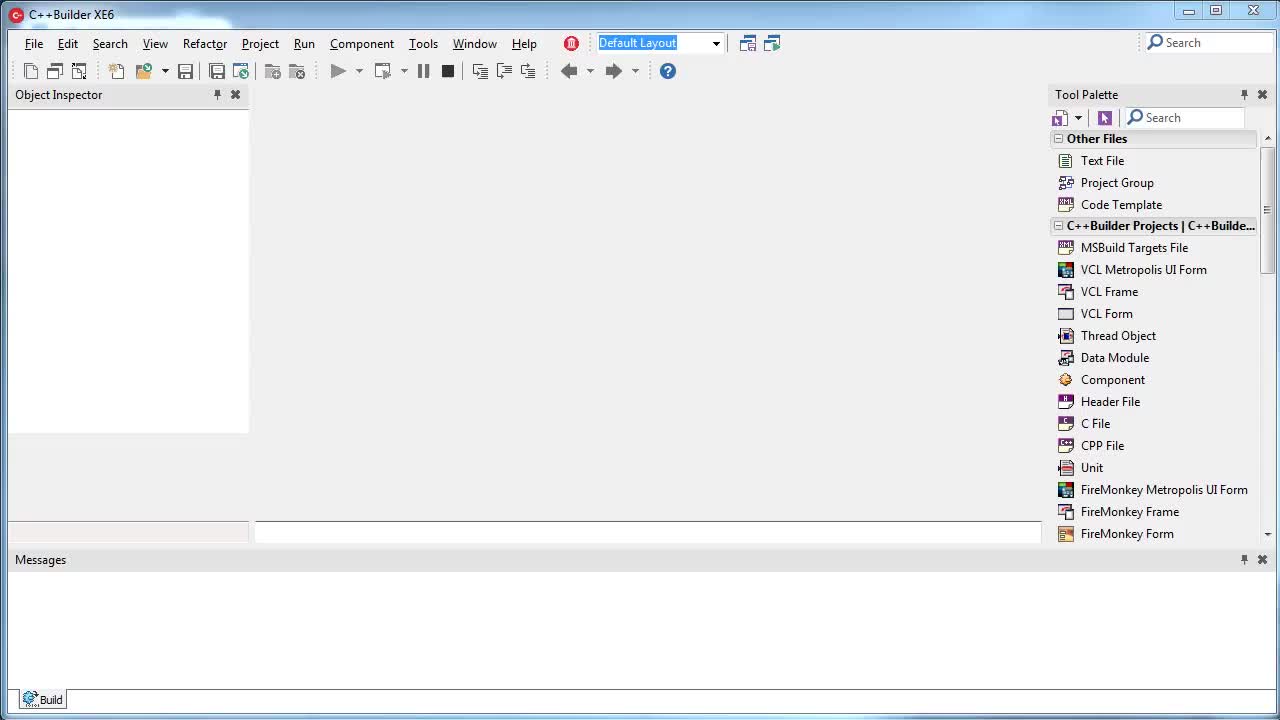This screenshot has height=720, width=1280.
Task: Click the View Unit blank page icon
Action: [31, 71]
